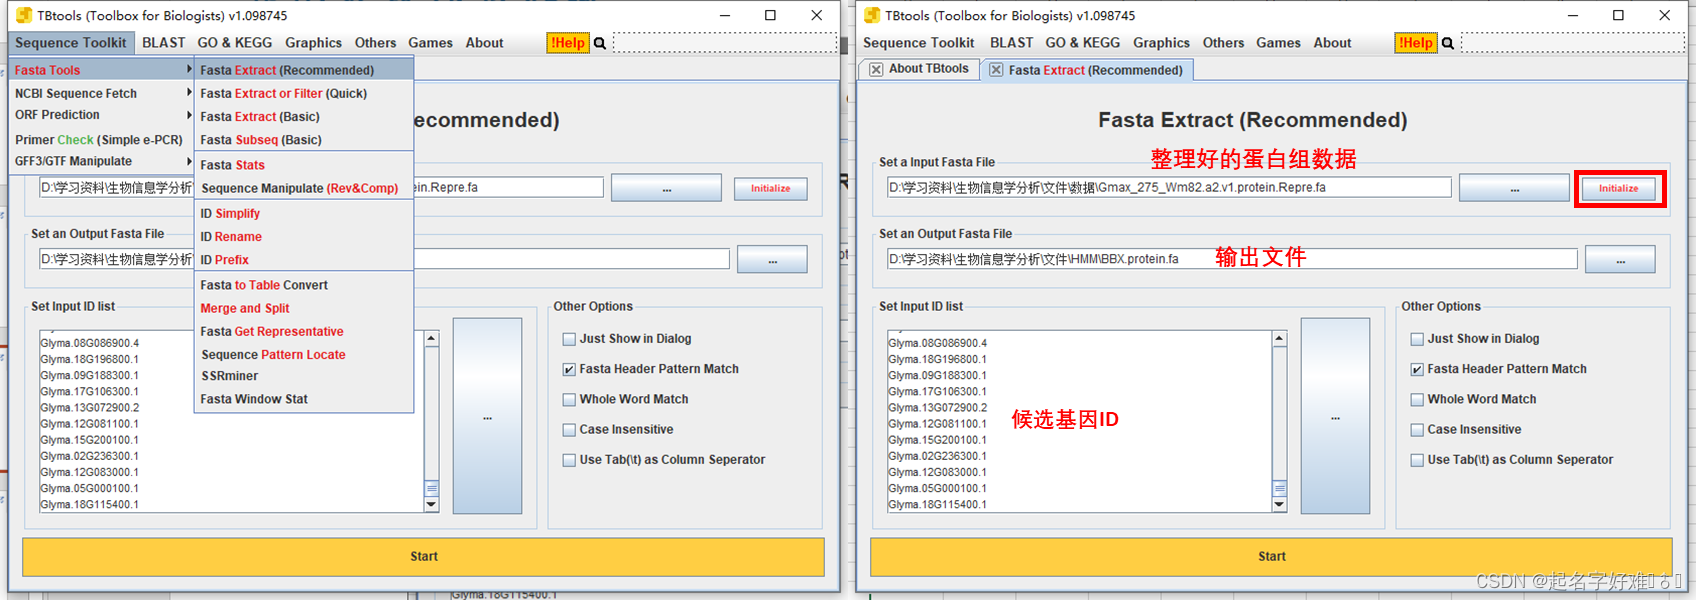Screen dimensions: 1696x600
Task: Choose Sequence Manipulate (Rev&Comp)
Action: [304, 188]
